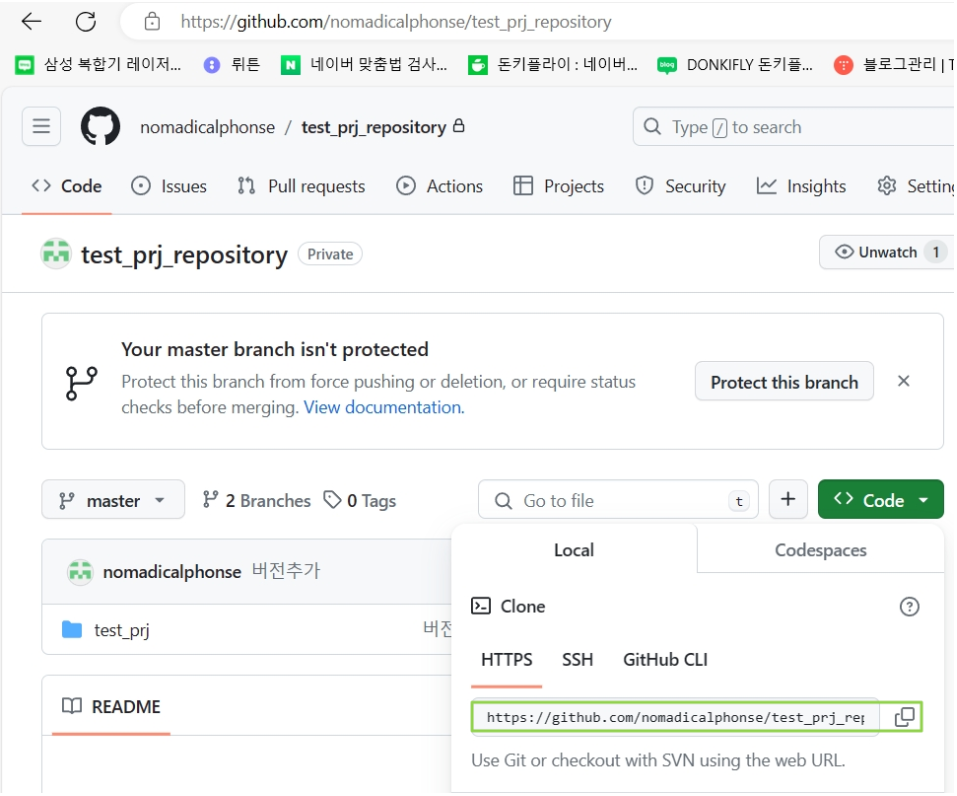
Task: Open the Issues tab
Action: 169,186
